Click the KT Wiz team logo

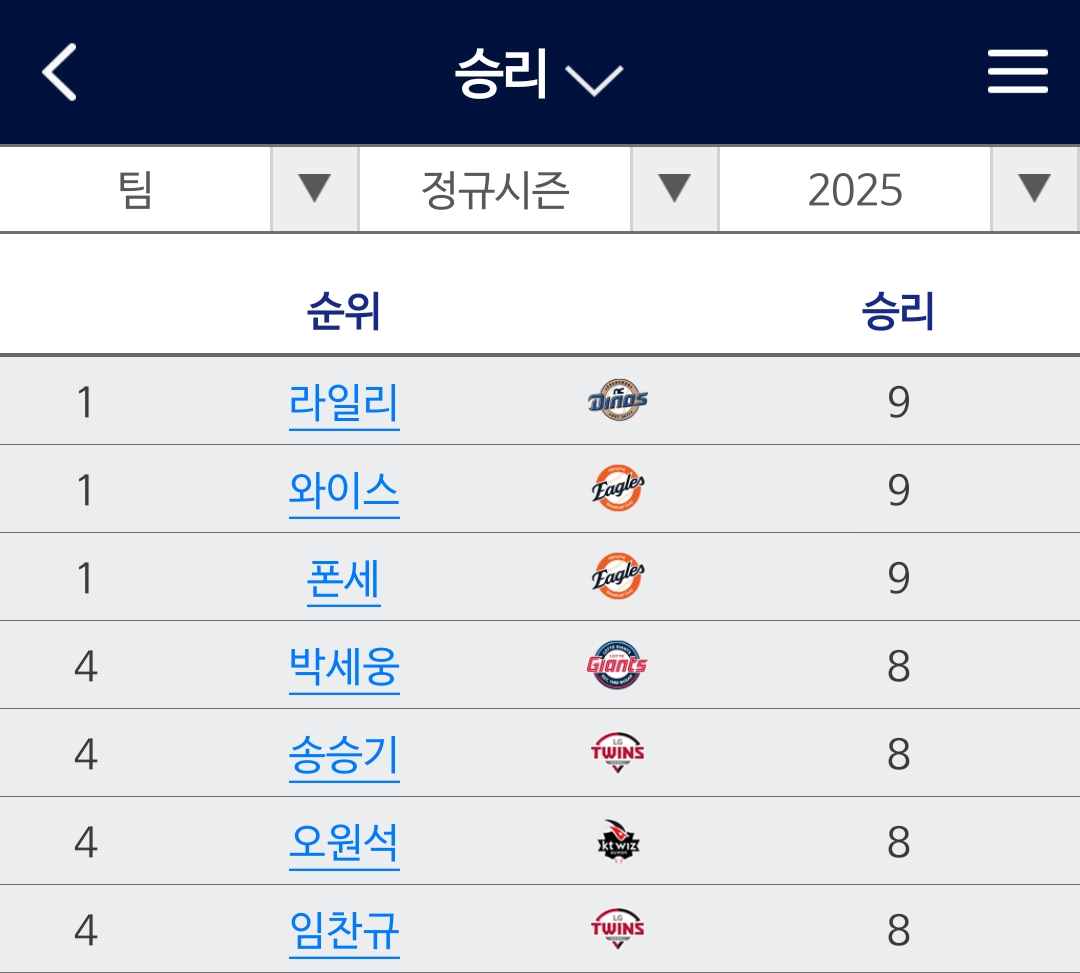coord(617,842)
